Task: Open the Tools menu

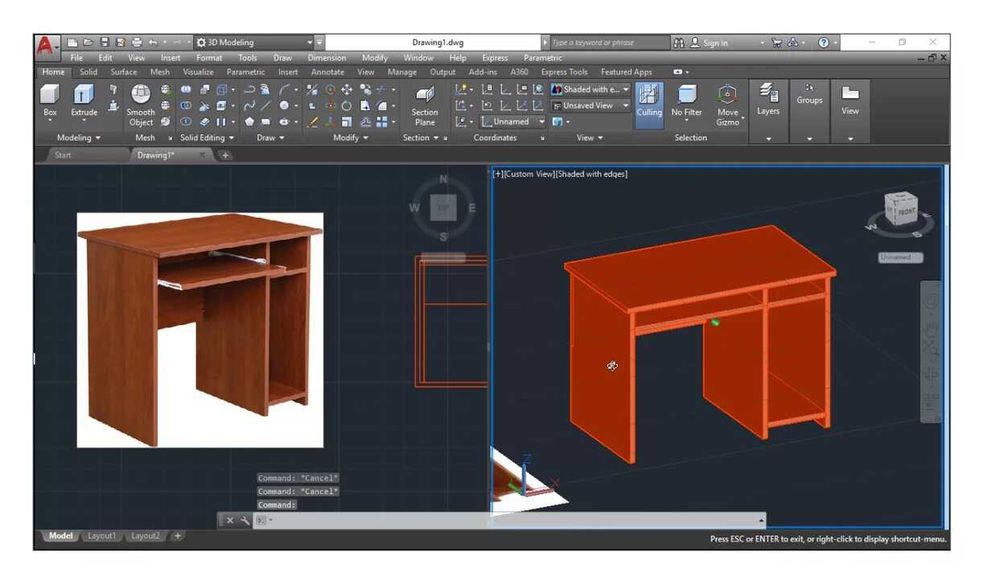Action: point(247,58)
